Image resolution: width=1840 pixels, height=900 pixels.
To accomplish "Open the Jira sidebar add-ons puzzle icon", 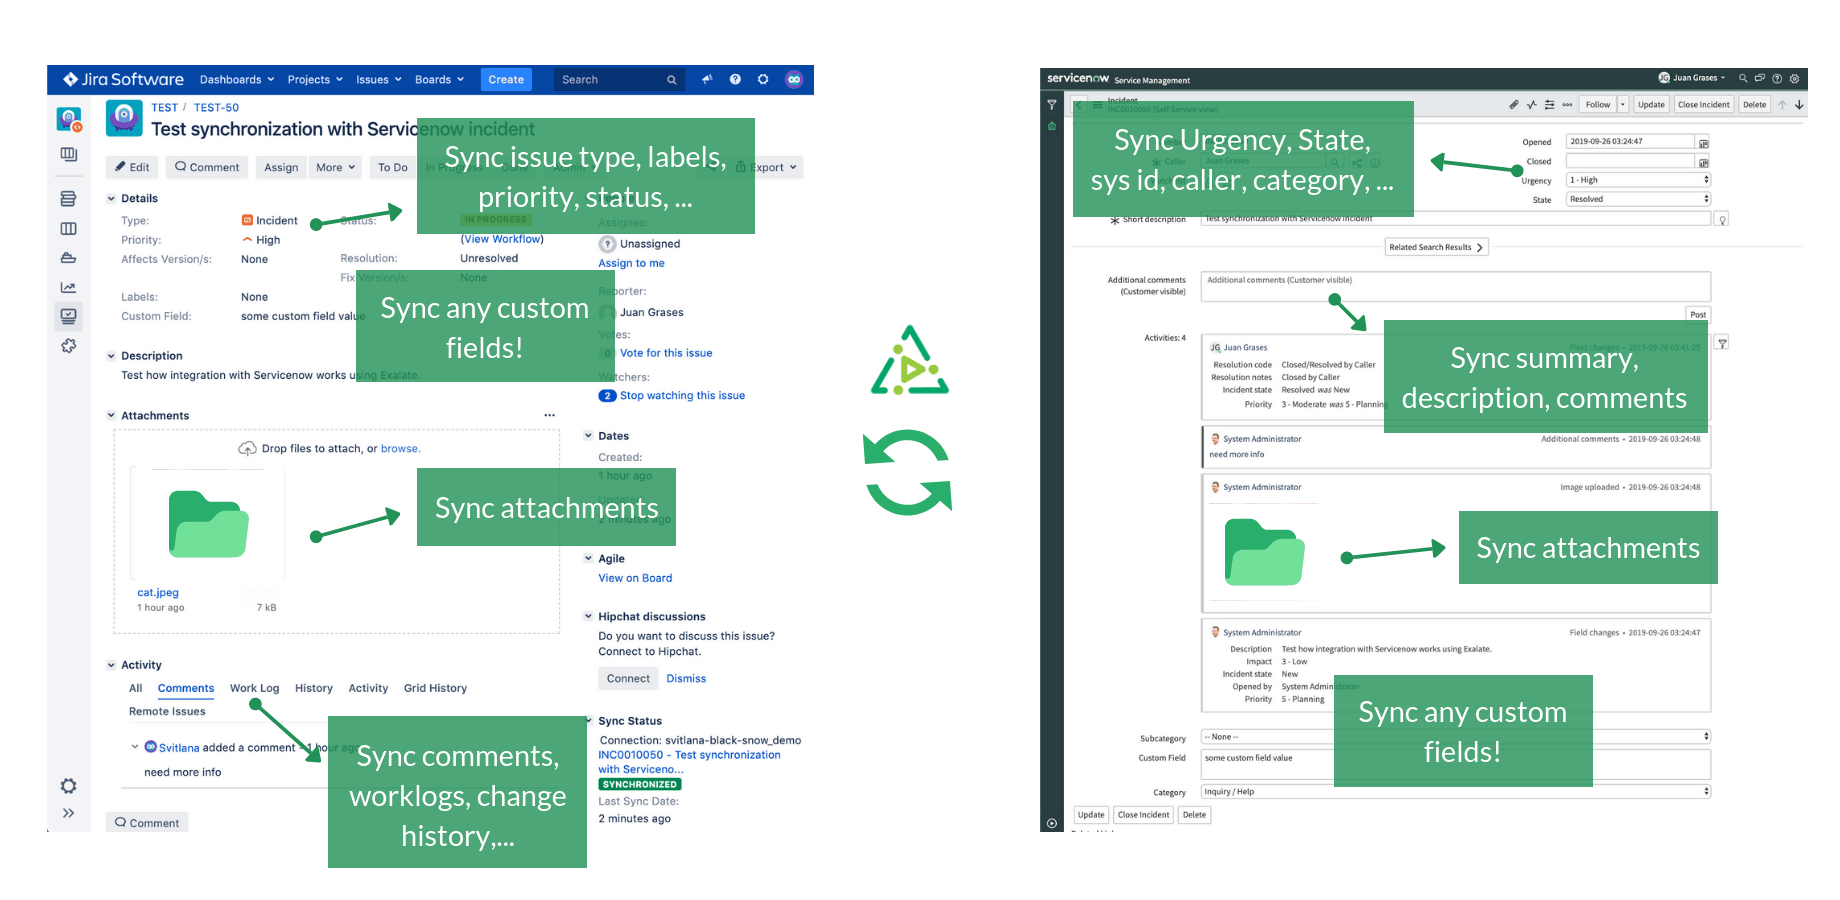I will (68, 346).
